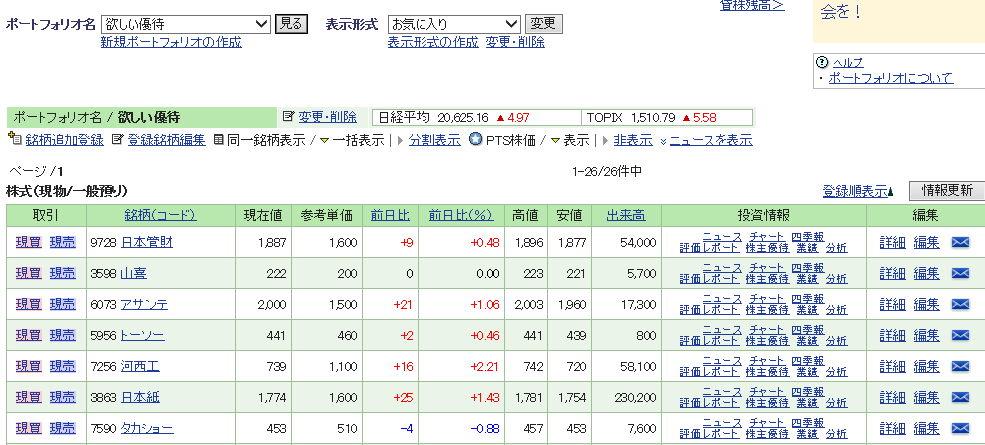
Task: Open 株主優待 link in 河西工 row
Action: click(767, 372)
